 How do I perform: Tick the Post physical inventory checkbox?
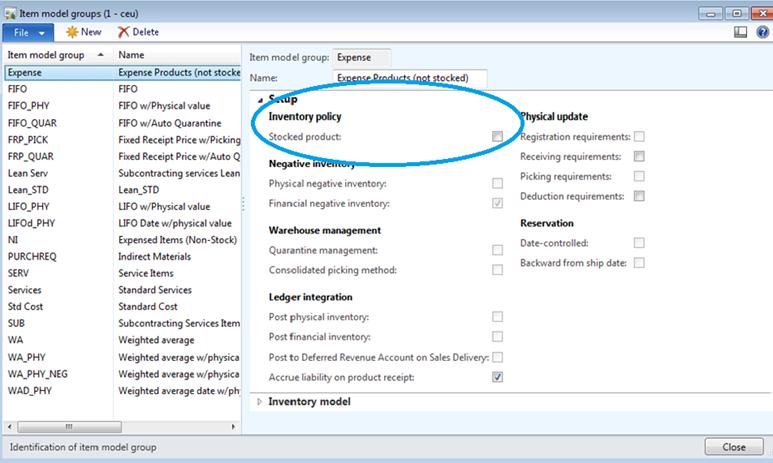497,317
